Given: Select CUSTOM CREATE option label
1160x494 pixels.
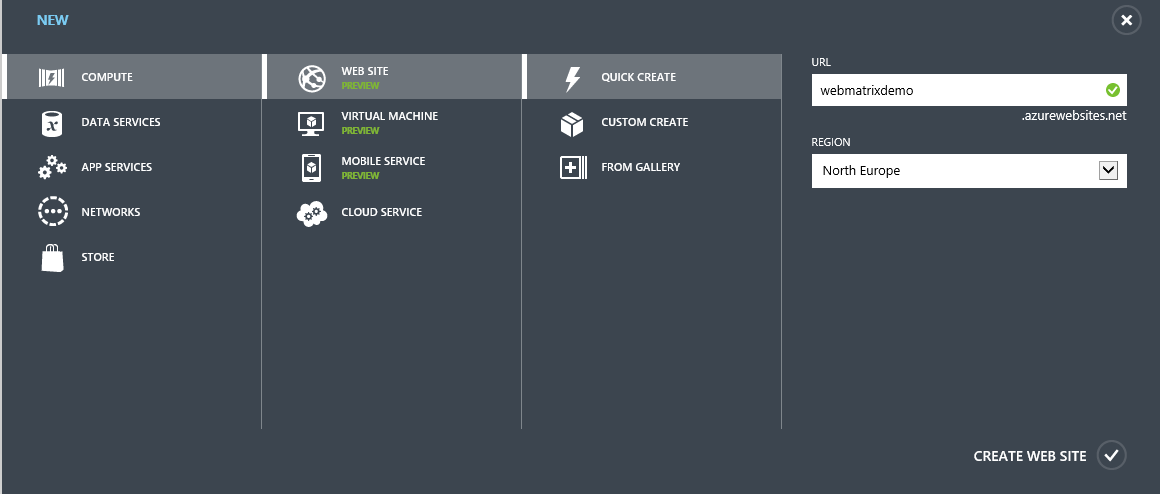Looking at the screenshot, I should coord(645,122).
